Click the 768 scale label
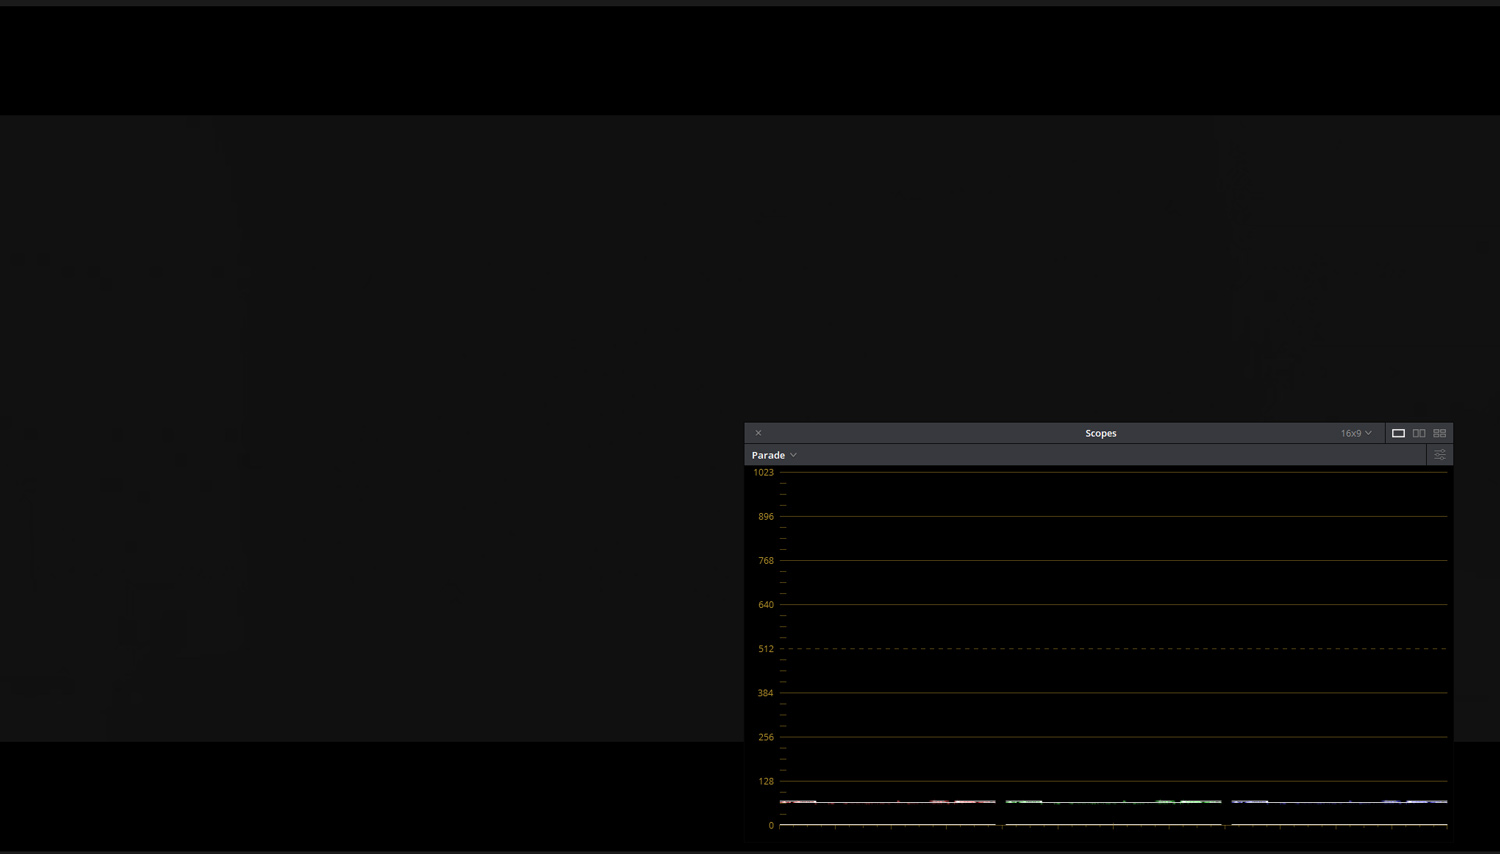The image size is (1500, 854). click(x=766, y=561)
